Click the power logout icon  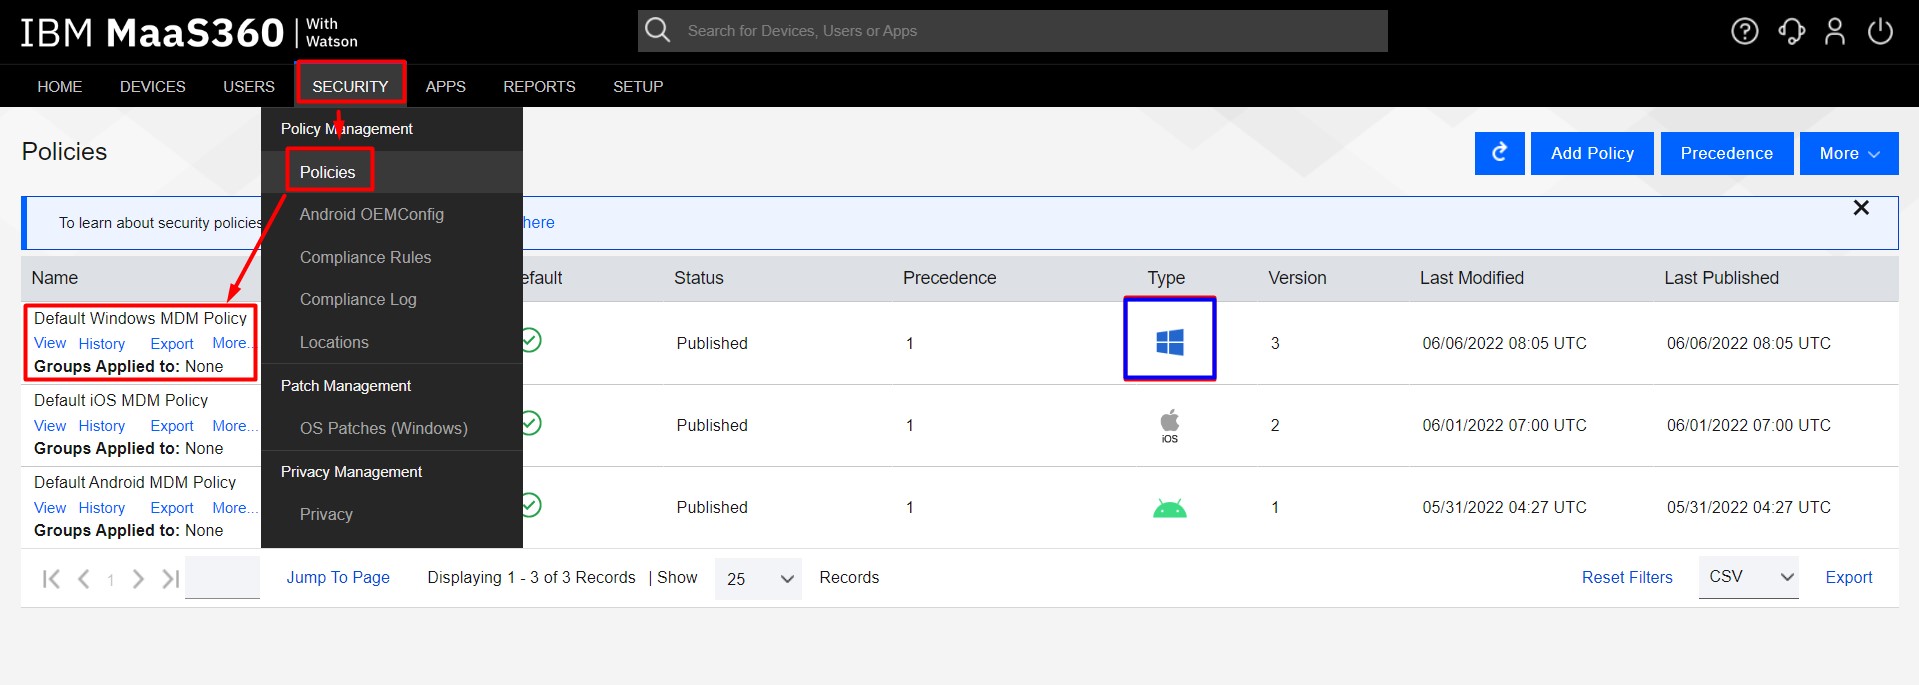coord(1880,32)
